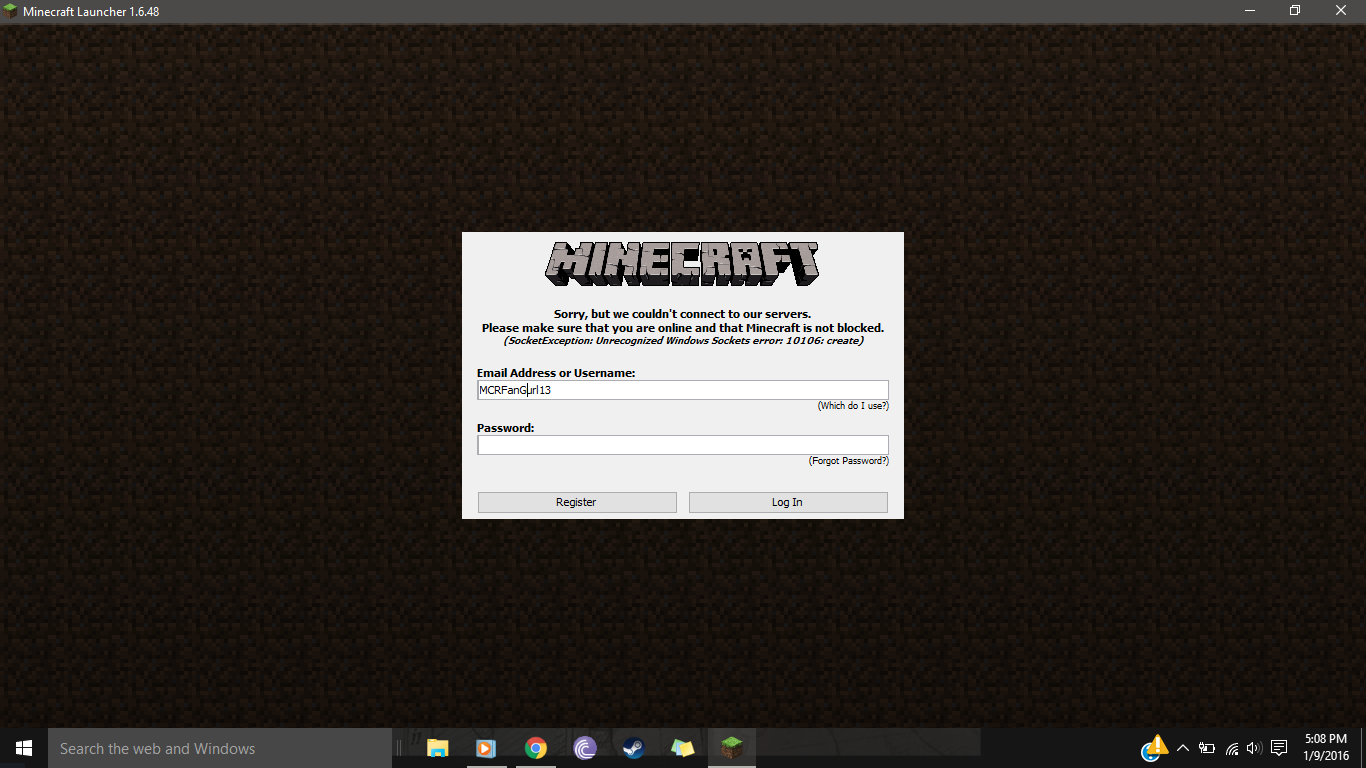
Task: Click the SocketException error text
Action: coord(683,340)
